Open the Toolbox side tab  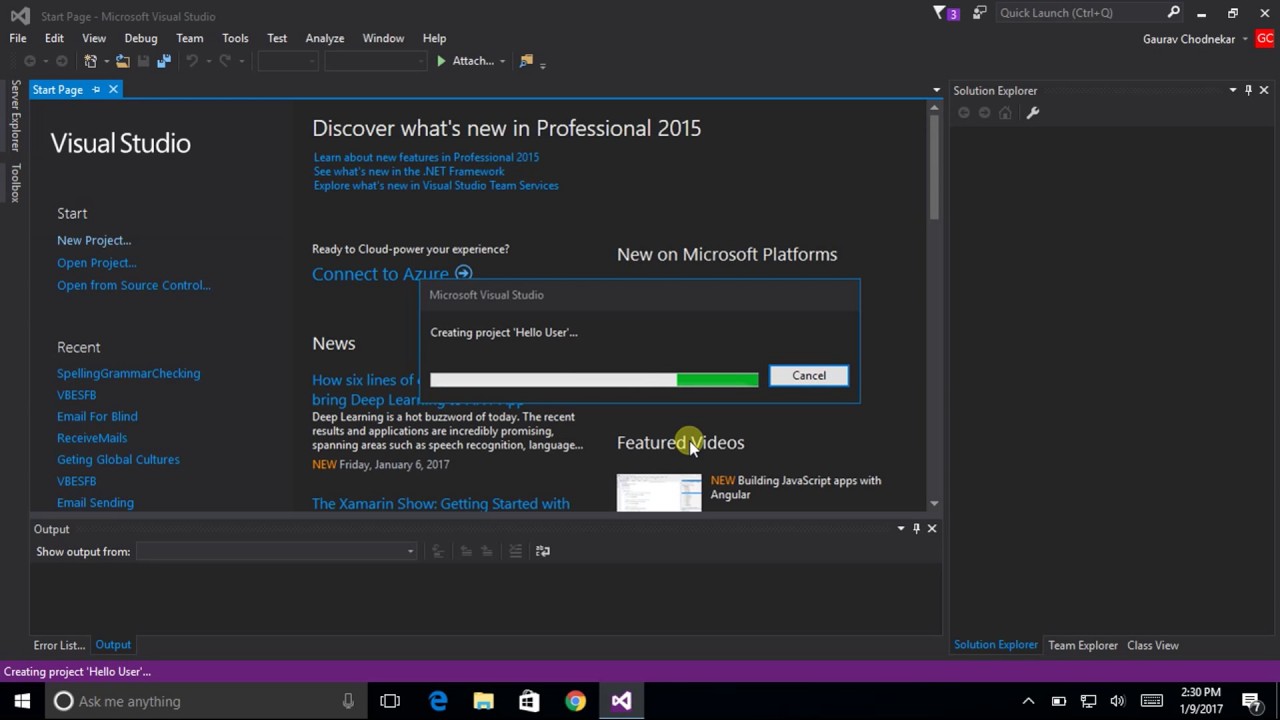click(x=15, y=183)
